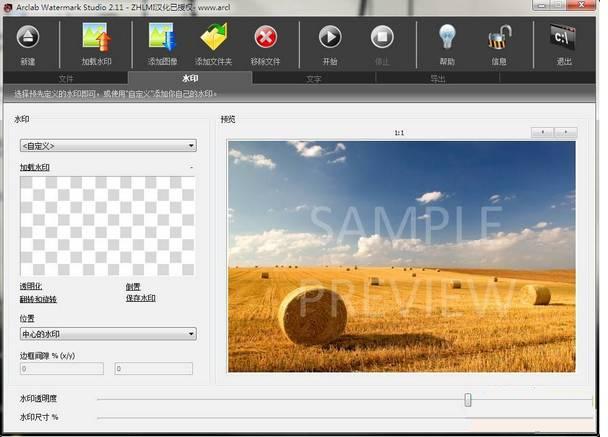Click the 保存水印 link
This screenshot has height=437, width=608.
(140, 298)
